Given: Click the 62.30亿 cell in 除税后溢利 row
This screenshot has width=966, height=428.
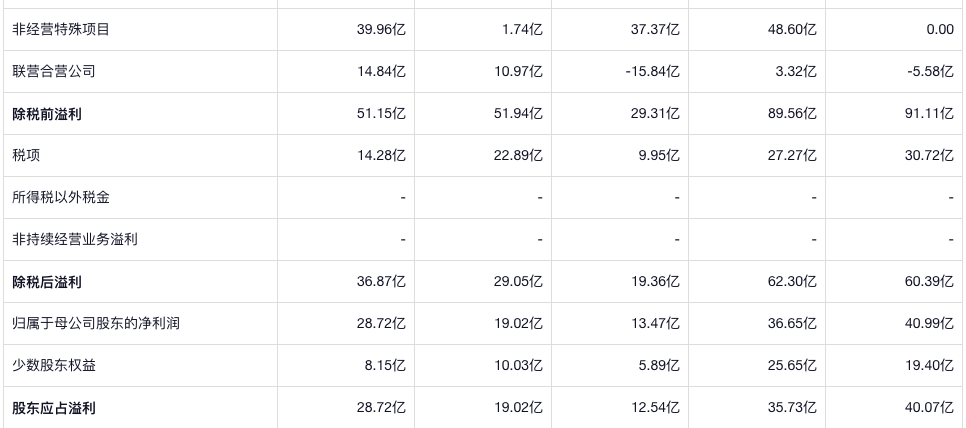Looking at the screenshot, I should pos(792,282).
